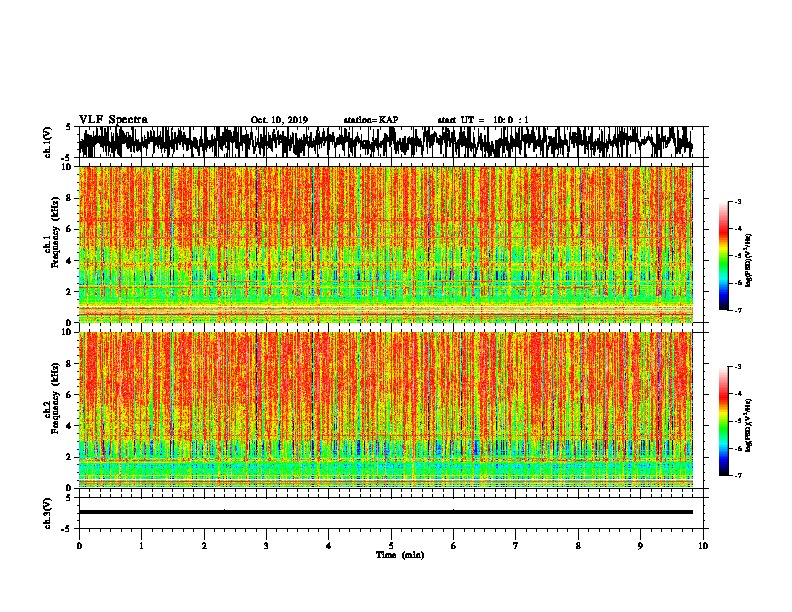Image resolution: width=792 pixels, height=612 pixels.
Task: Click the ch.1 color bar log(PSD) unit label
Action: pos(749,261)
